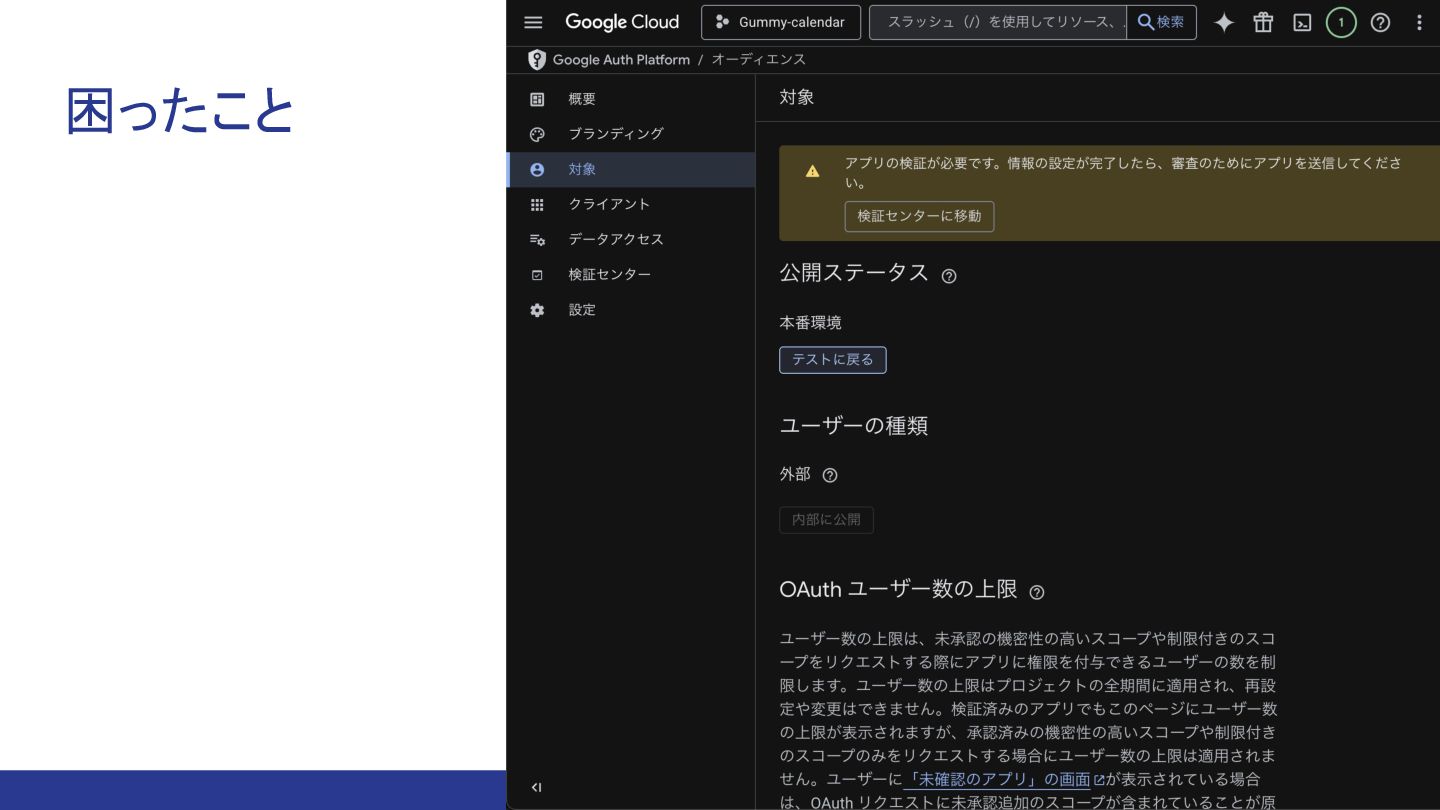Screen dimensions: 1440x810
Task: Open the help question mark icon
Action: (1380, 22)
